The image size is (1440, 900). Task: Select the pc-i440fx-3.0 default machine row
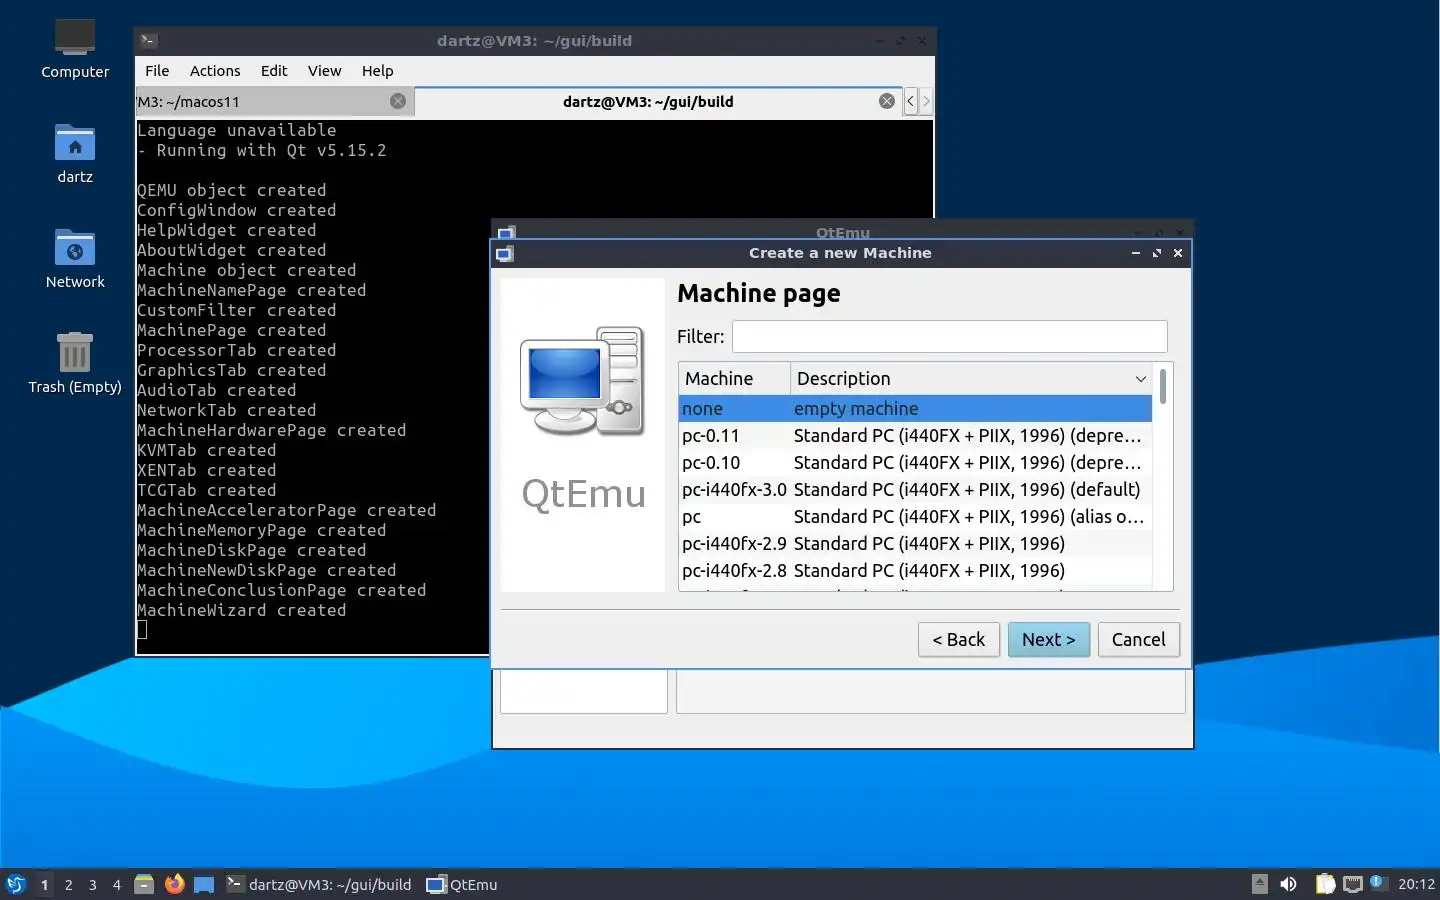pyautogui.click(x=915, y=489)
